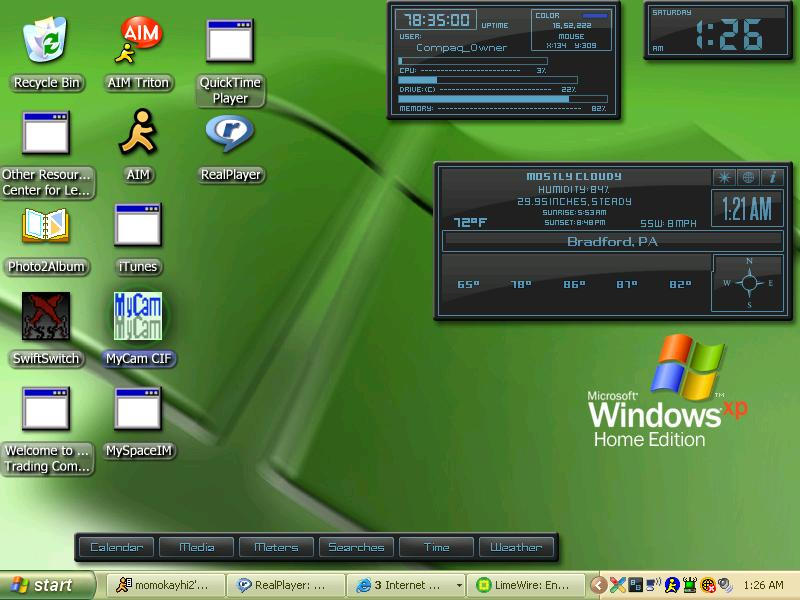Viewport: 800px width, 600px height.
Task: Click the Compaq_Owner user name
Action: (461, 48)
